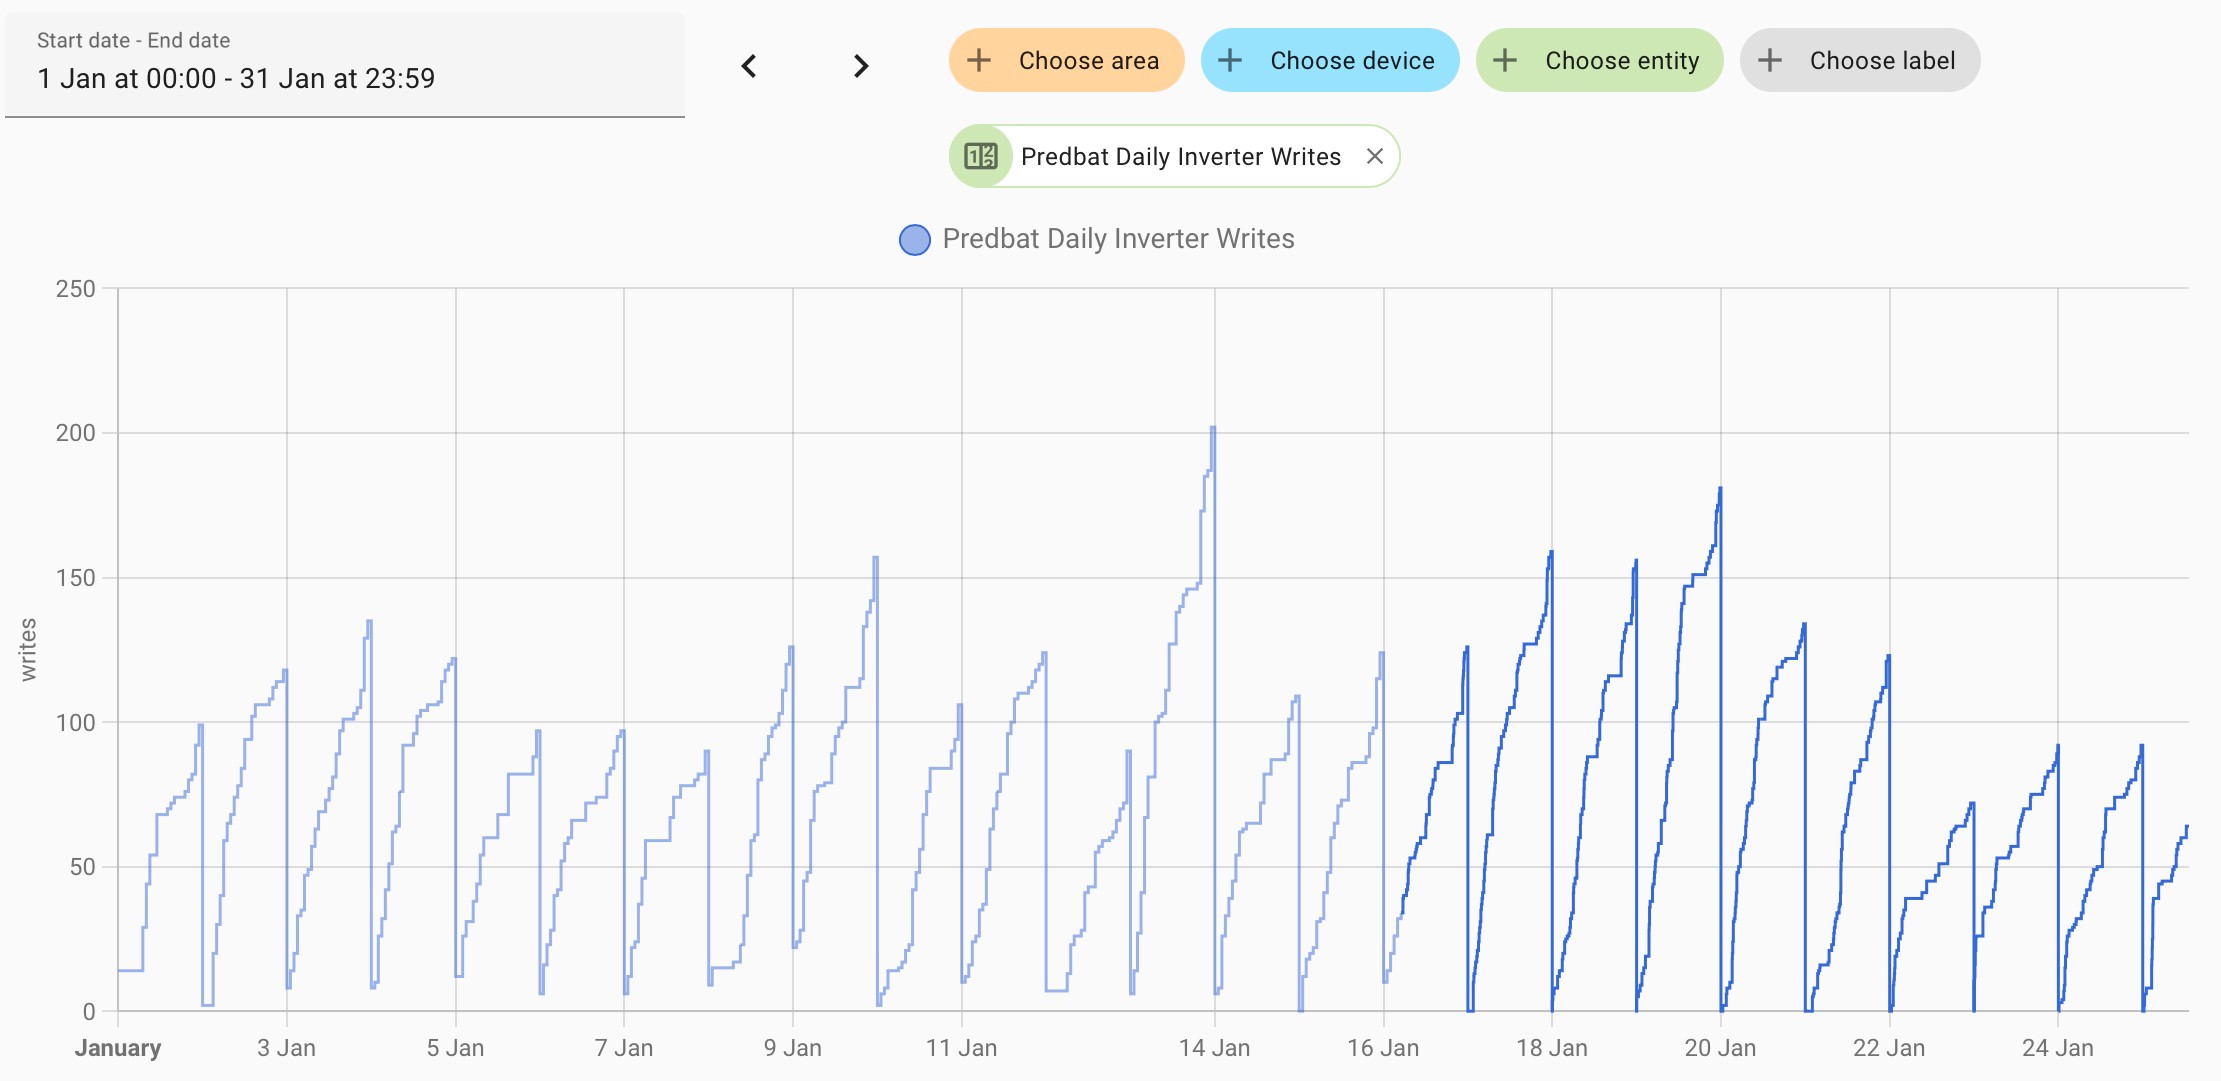
Task: Click the plus icon on Choose entity
Action: click(1505, 60)
